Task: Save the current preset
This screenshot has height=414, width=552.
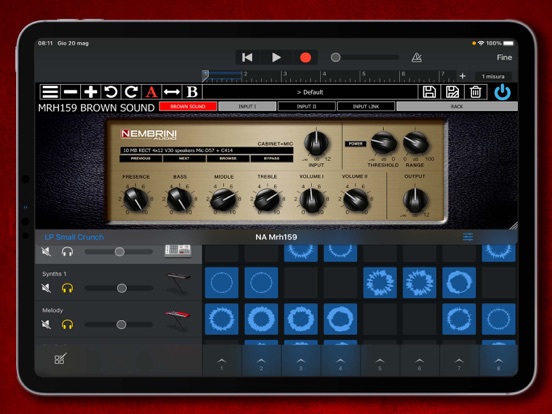Action: pos(429,92)
